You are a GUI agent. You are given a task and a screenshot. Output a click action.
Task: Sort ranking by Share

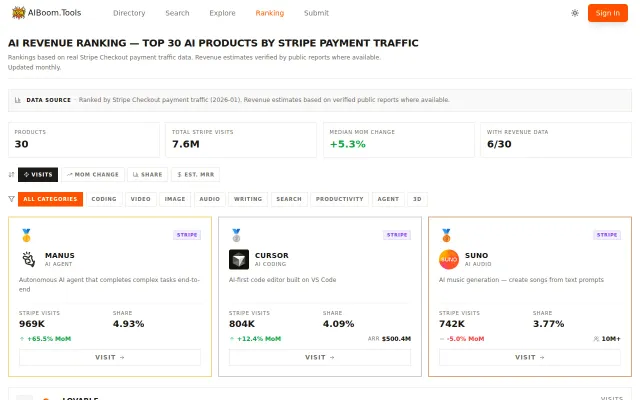[148, 175]
